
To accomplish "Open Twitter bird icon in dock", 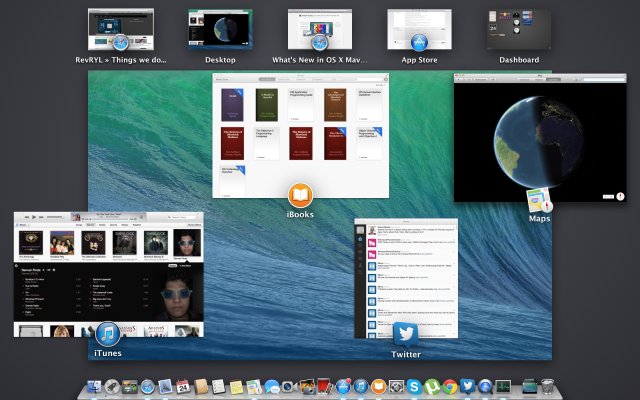I will click(x=467, y=385).
